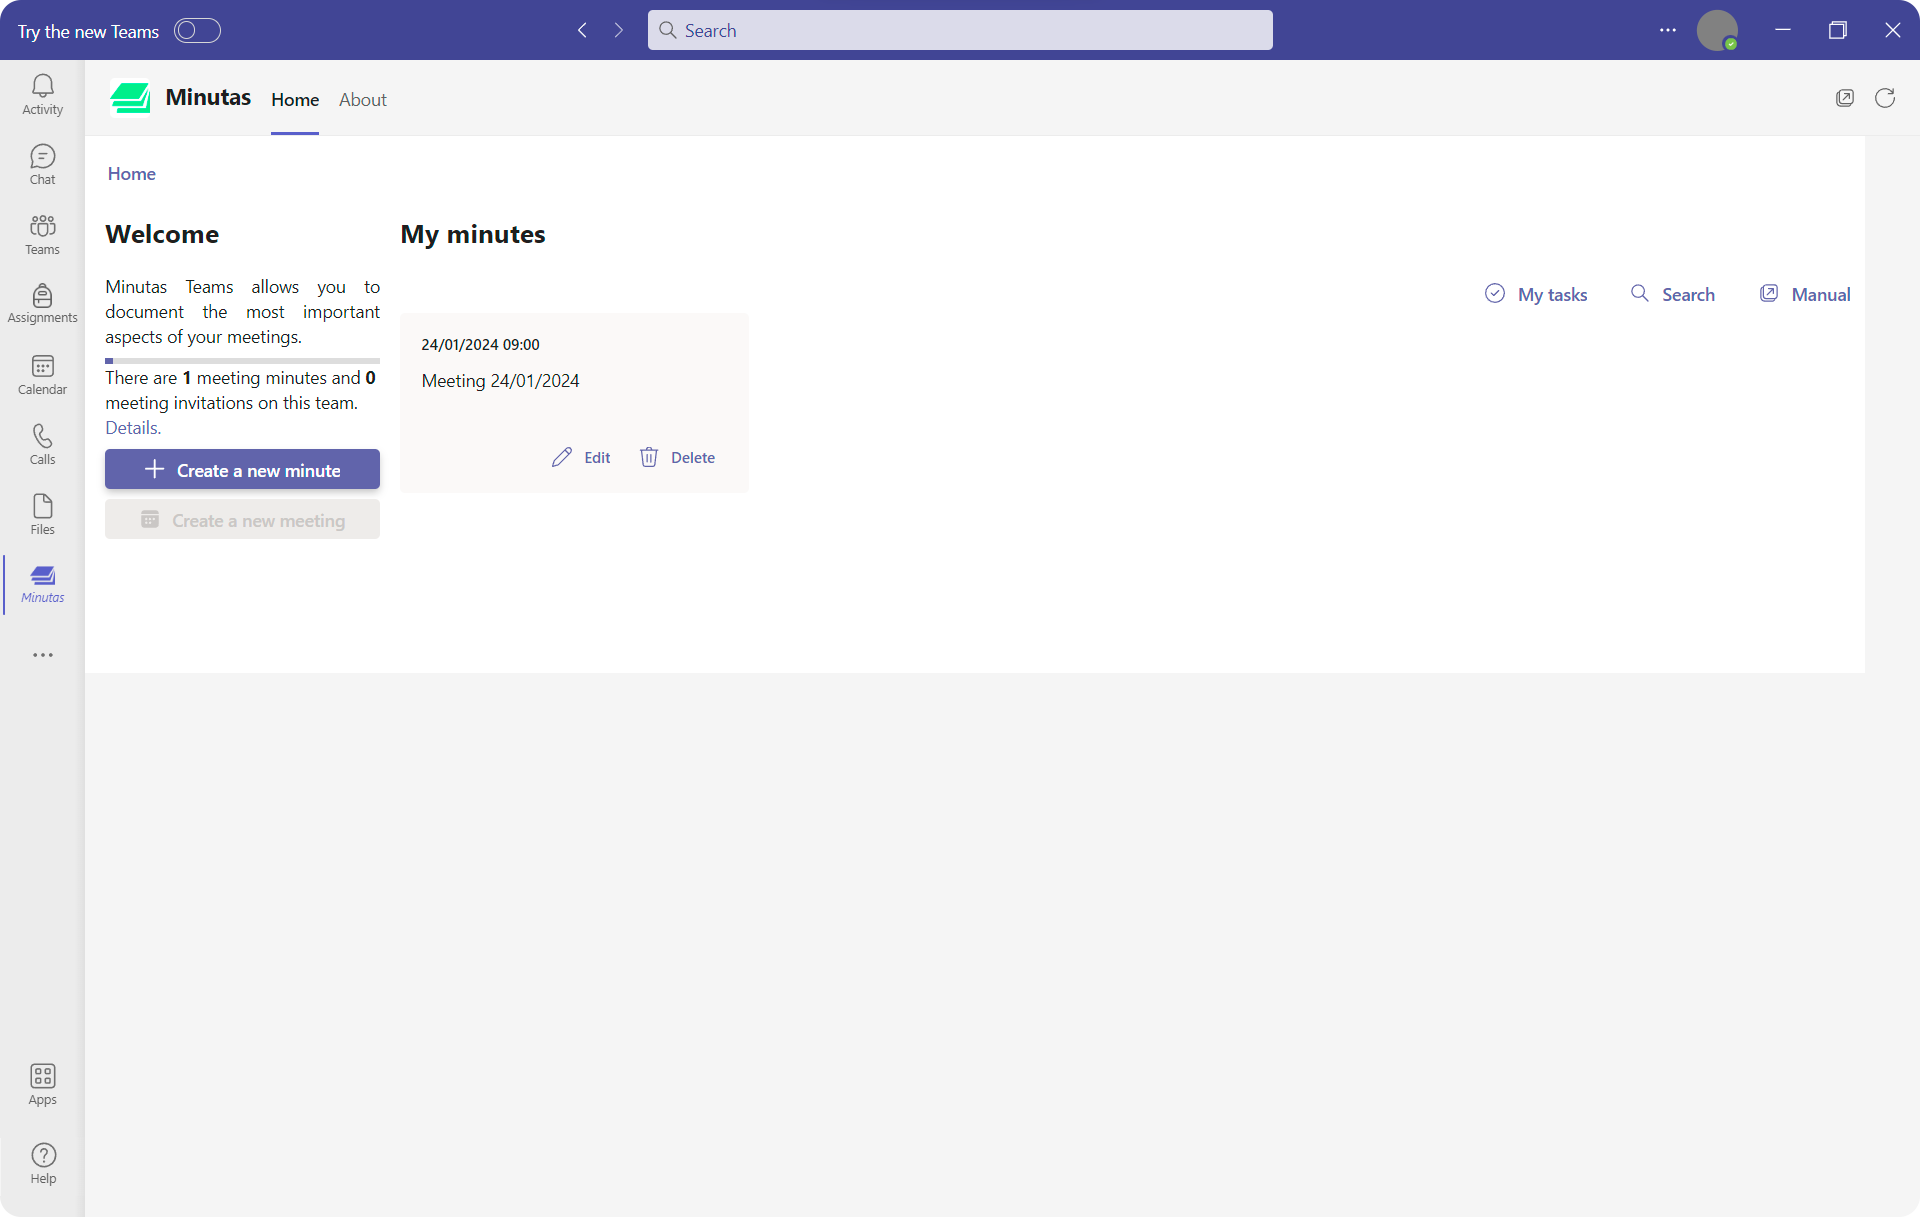The height and width of the screenshot is (1217, 1920).
Task: Go forward with the right arrow
Action: tap(618, 31)
